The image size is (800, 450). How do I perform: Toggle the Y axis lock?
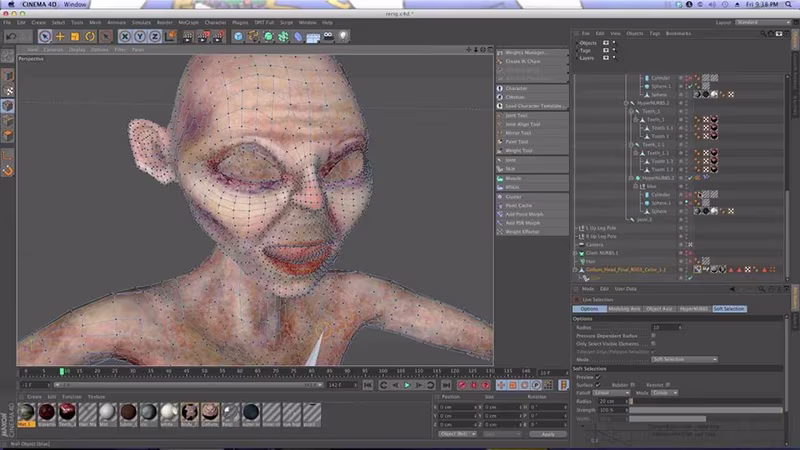point(140,36)
